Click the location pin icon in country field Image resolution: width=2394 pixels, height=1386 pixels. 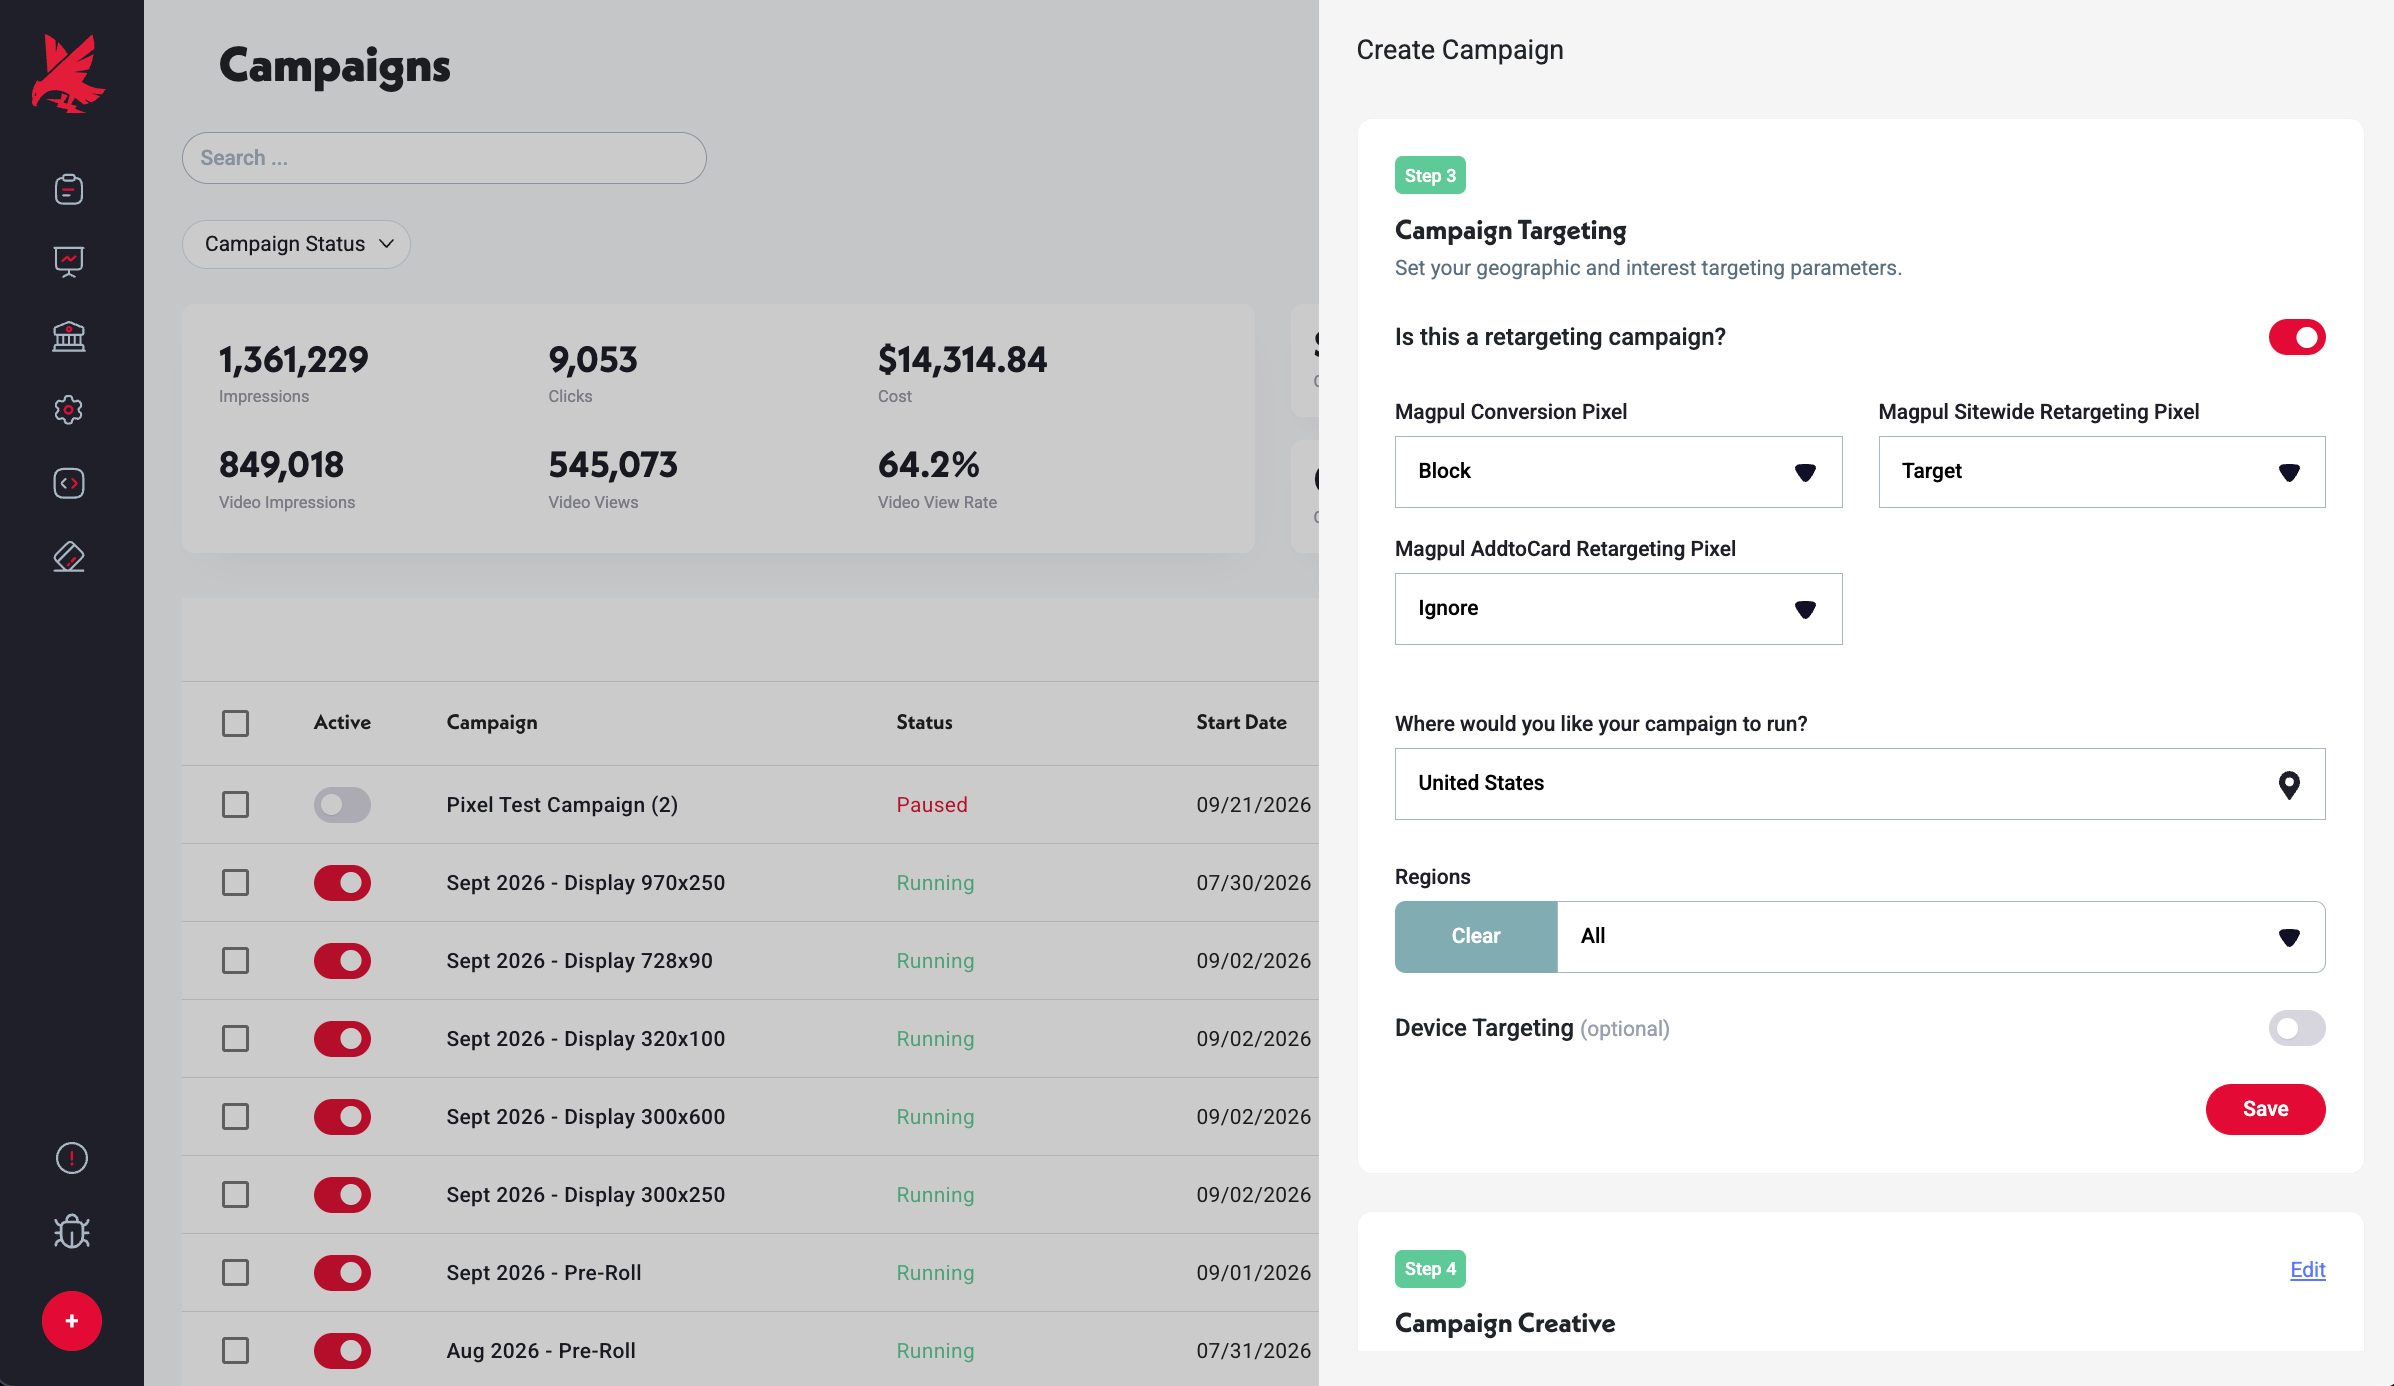[2289, 785]
